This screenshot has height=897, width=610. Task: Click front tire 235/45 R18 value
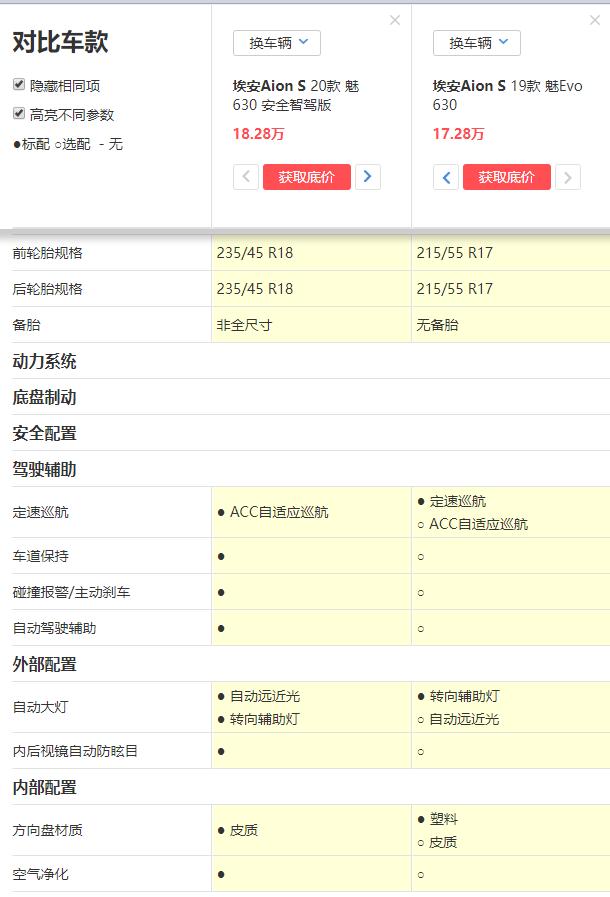point(255,253)
